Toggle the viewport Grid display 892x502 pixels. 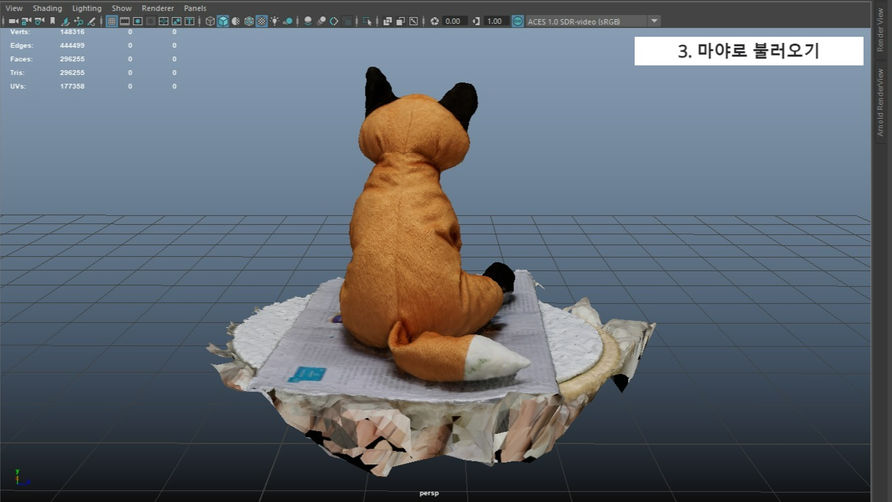coord(112,21)
